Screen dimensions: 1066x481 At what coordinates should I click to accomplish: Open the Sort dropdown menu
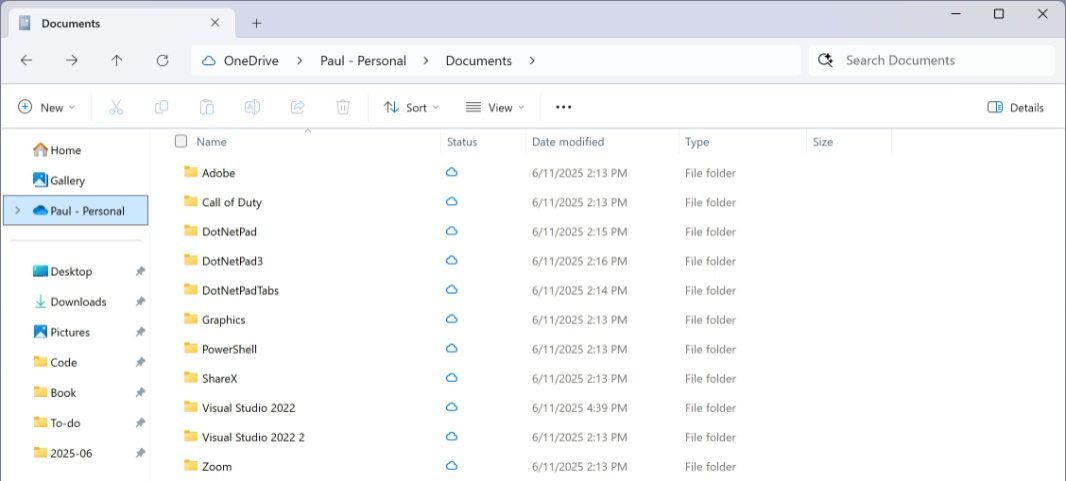[411, 107]
